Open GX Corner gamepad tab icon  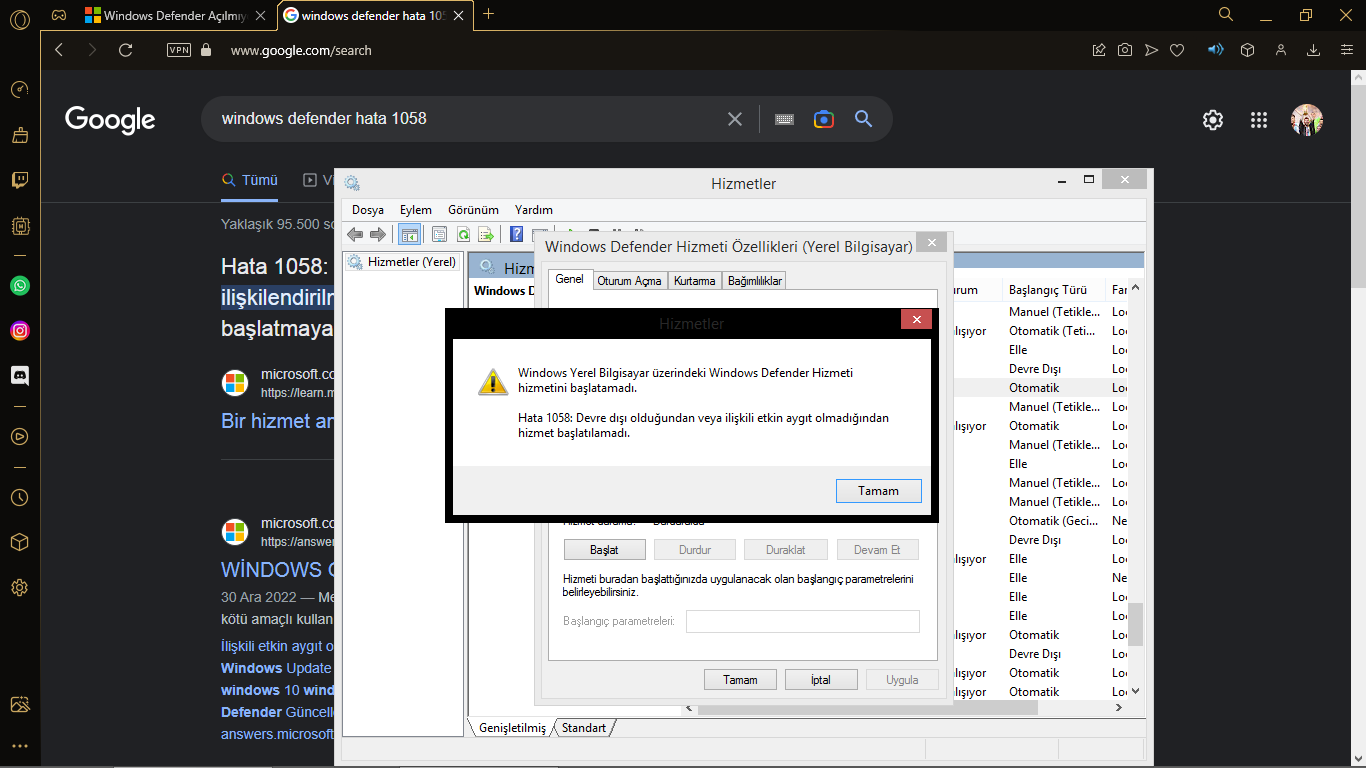(59, 15)
